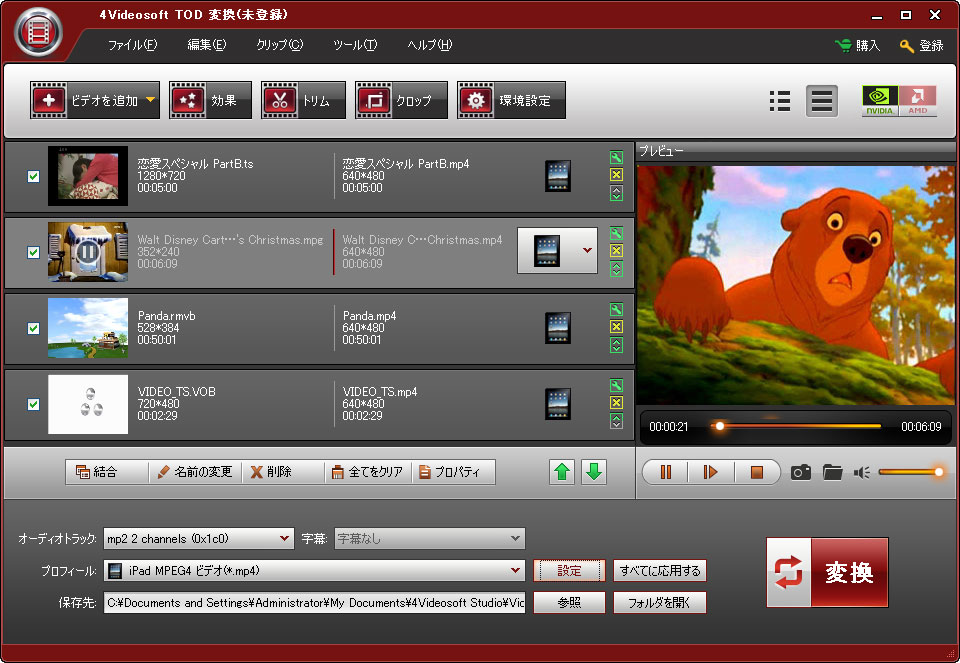960x663 pixels.
Task: Click the 変換 convert button
Action: pos(827,572)
